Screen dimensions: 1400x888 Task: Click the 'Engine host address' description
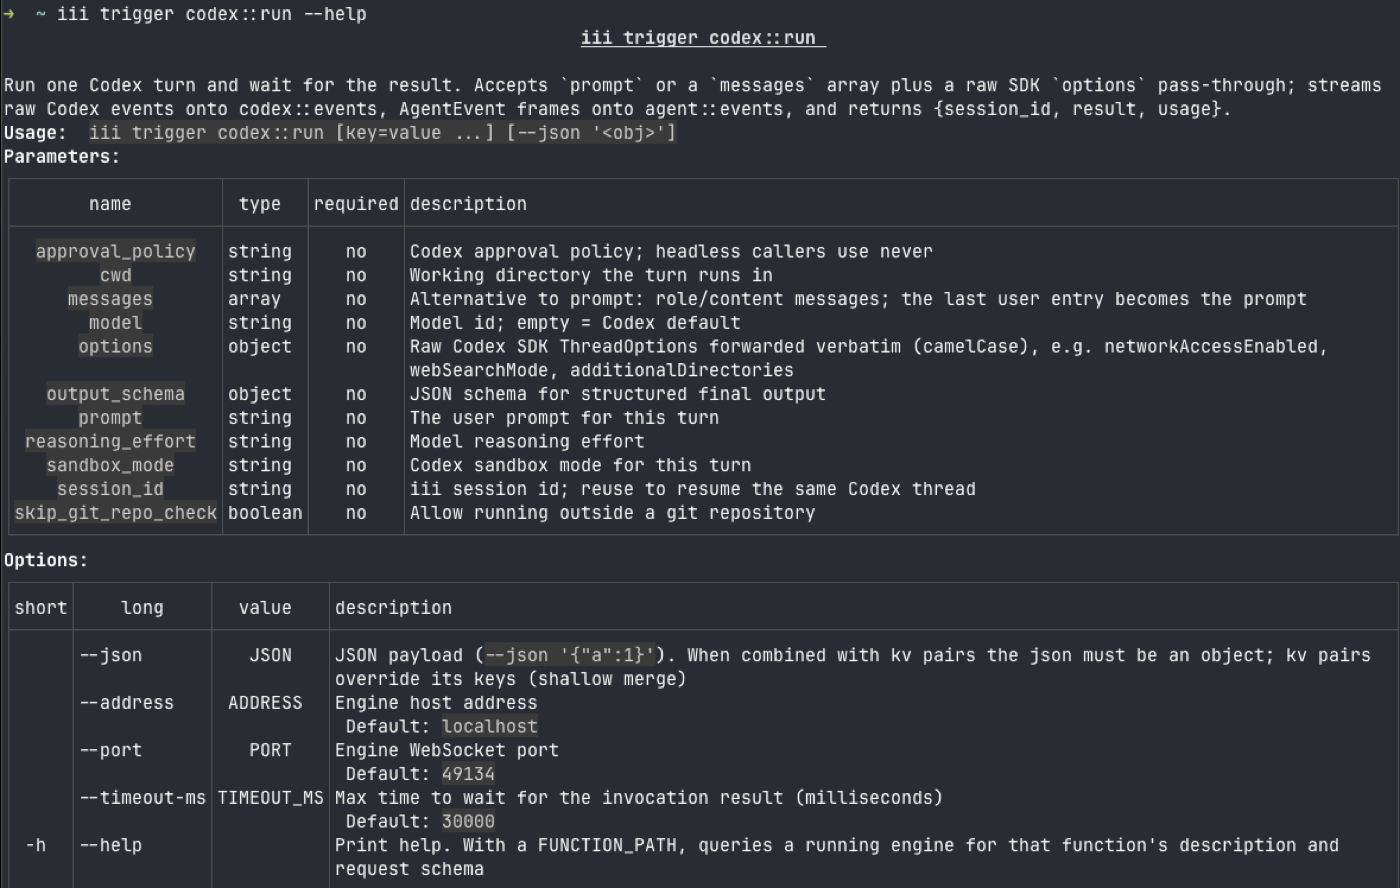(436, 703)
